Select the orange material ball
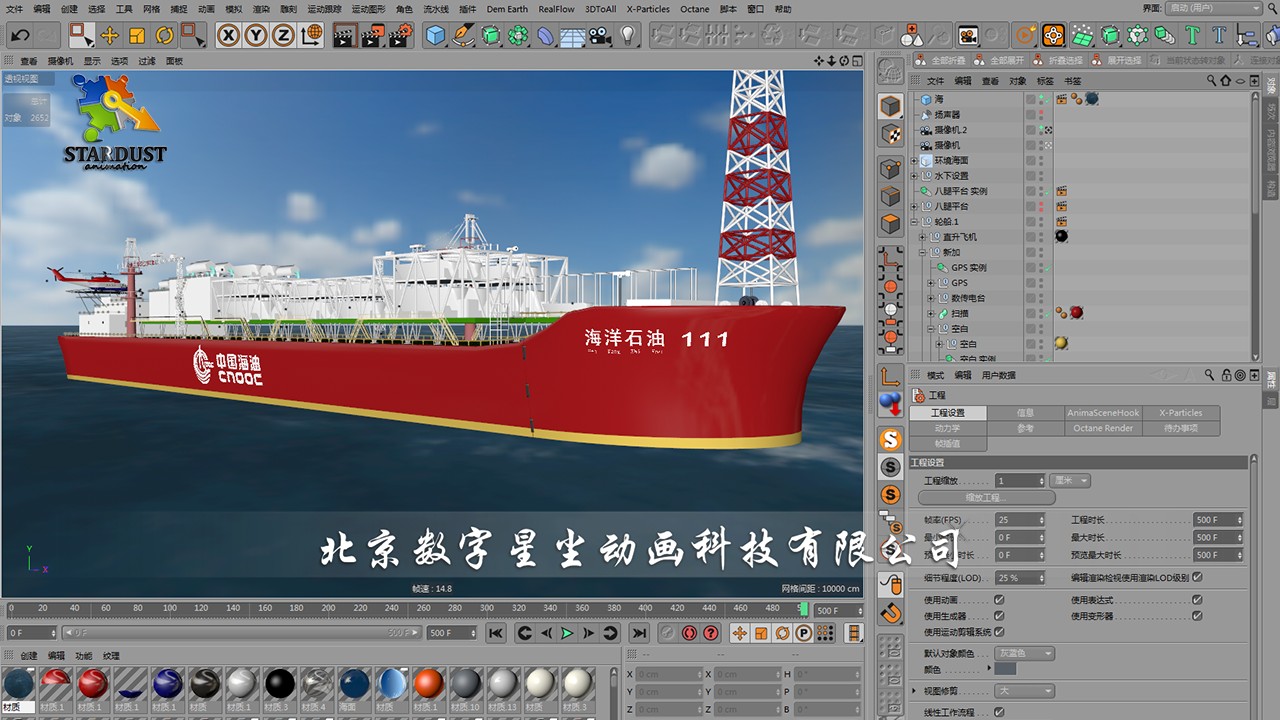This screenshot has height=720, width=1280. coord(428,684)
